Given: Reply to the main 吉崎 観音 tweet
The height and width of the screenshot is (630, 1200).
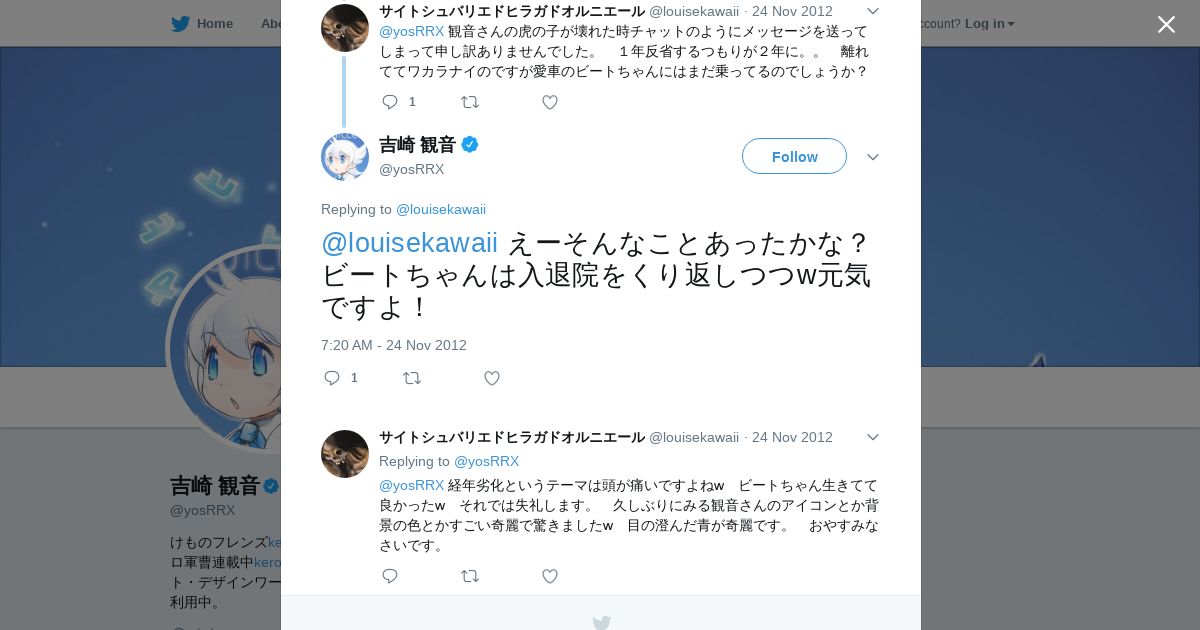Looking at the screenshot, I should tap(333, 378).
